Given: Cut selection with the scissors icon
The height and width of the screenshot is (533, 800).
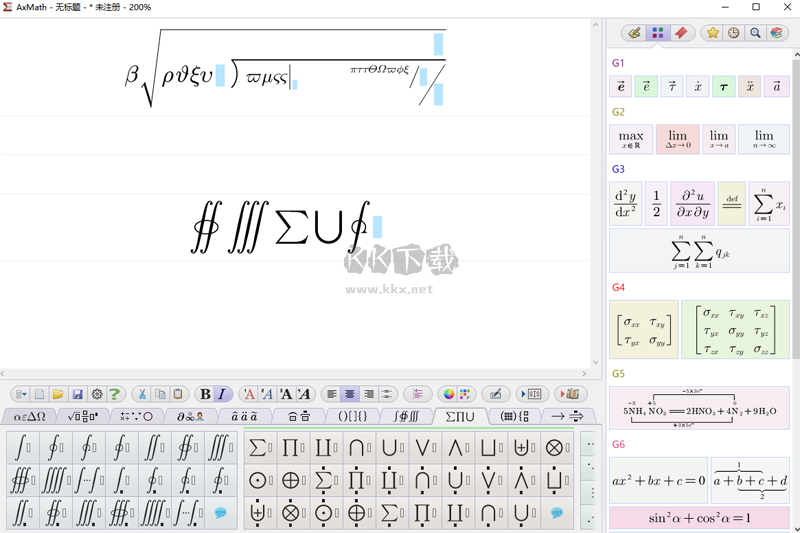Looking at the screenshot, I should (142, 394).
